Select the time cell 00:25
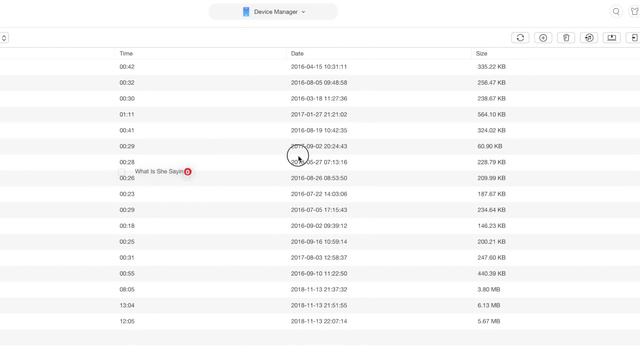The image size is (640, 360). [x=127, y=242]
